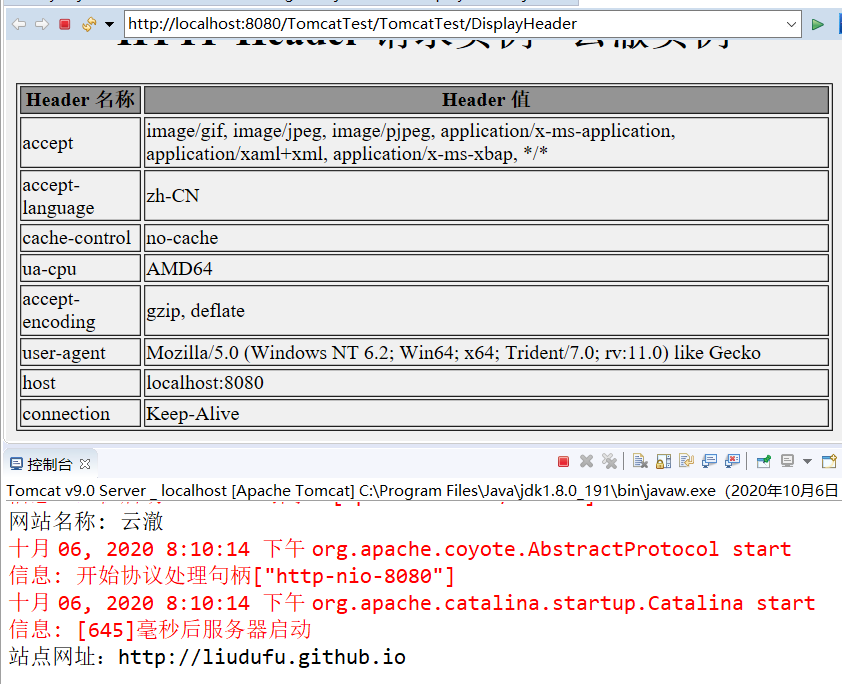842x684 pixels.
Task: Open the Display Selected Console dropdown arrow
Action: point(807,461)
